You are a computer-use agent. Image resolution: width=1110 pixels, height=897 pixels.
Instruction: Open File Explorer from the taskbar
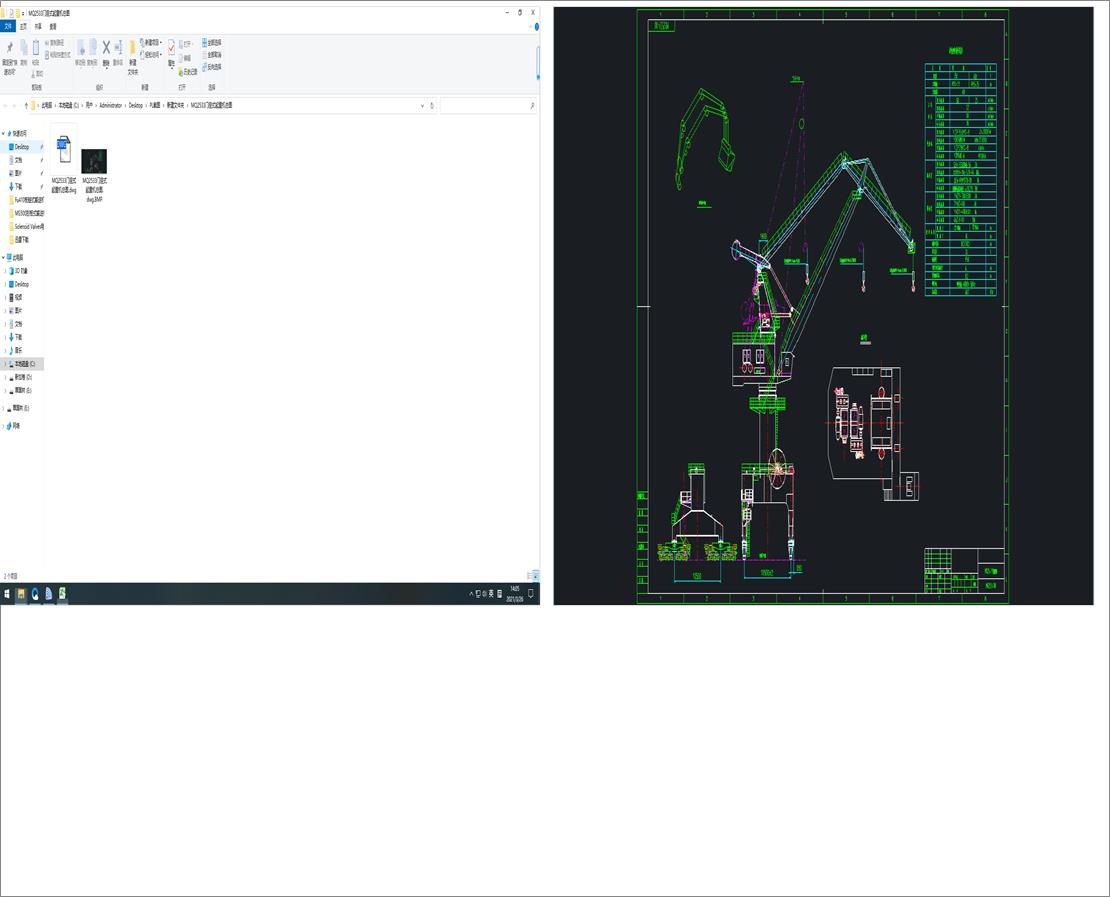20,593
